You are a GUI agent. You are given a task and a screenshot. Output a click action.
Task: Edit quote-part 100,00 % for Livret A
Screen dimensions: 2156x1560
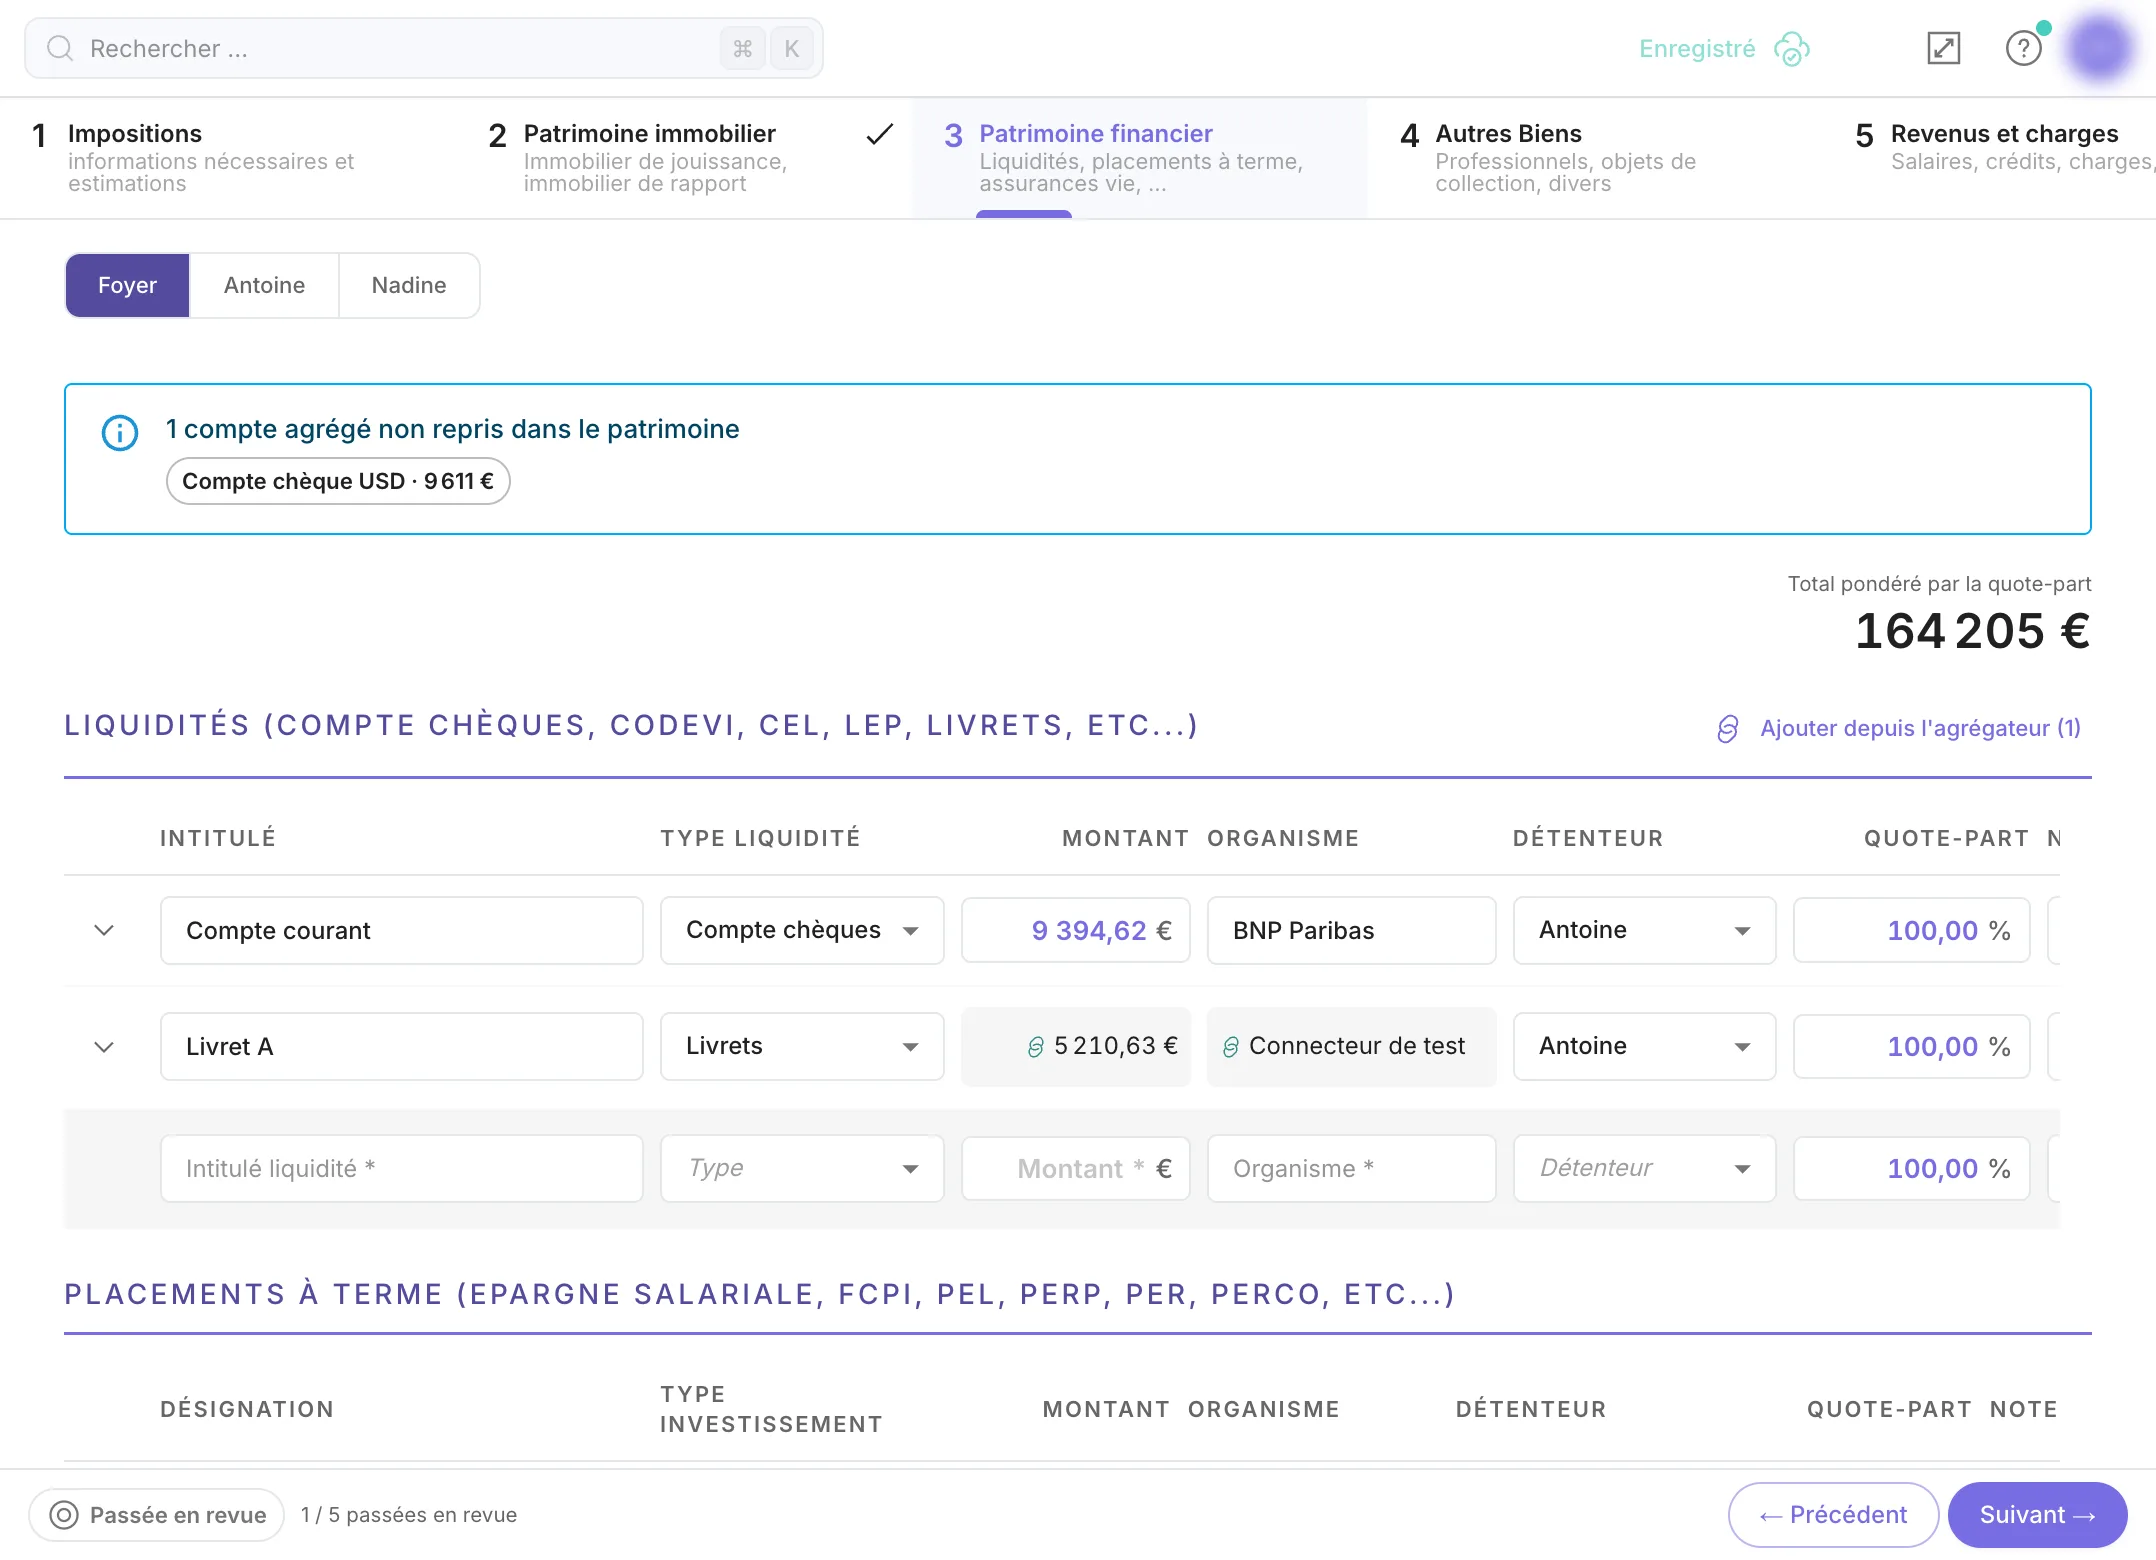(1911, 1046)
